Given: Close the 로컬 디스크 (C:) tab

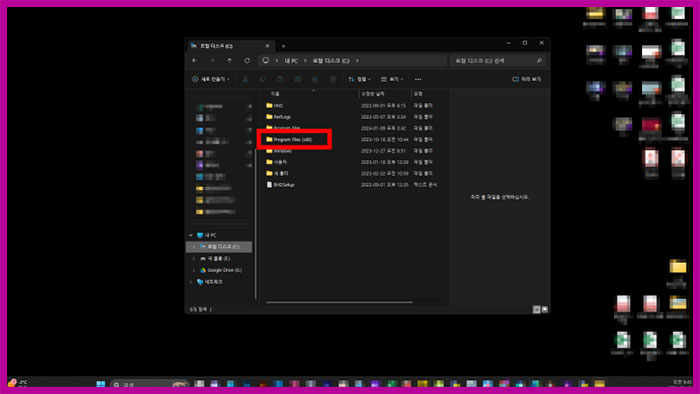Looking at the screenshot, I should [x=267, y=46].
